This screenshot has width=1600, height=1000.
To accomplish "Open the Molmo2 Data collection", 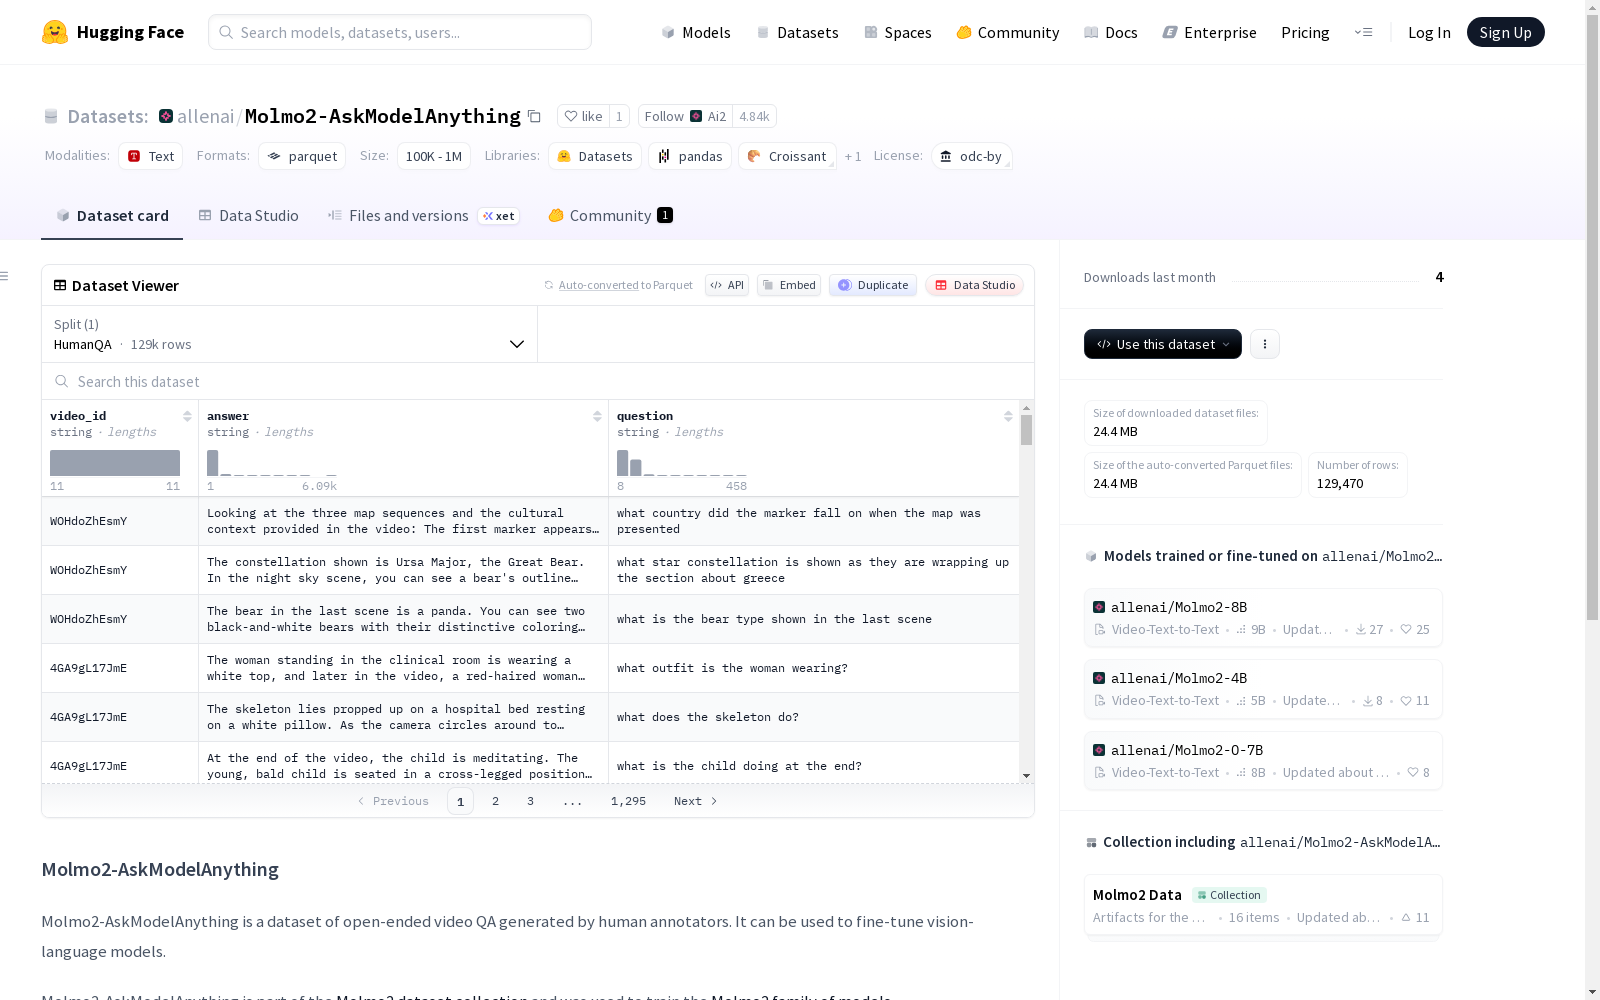I will click(1263, 905).
